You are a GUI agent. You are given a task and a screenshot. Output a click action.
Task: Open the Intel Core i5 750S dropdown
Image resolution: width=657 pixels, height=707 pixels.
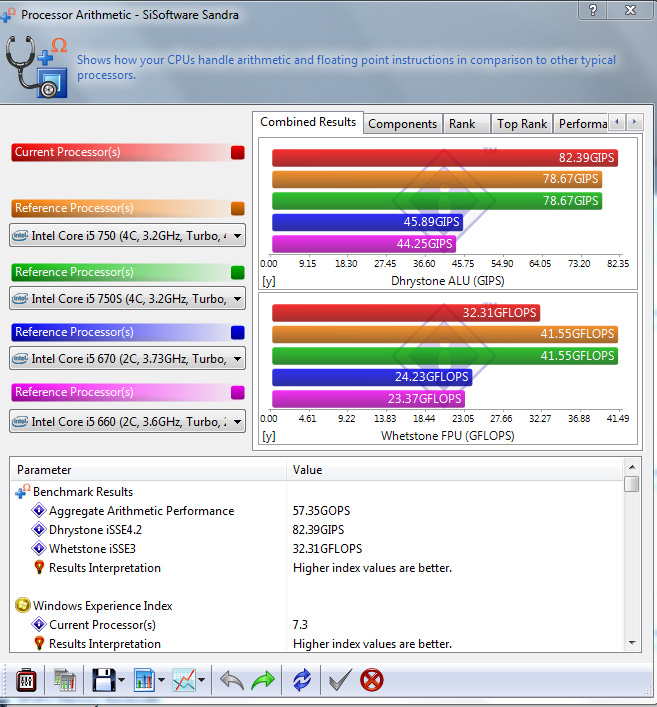(128, 298)
